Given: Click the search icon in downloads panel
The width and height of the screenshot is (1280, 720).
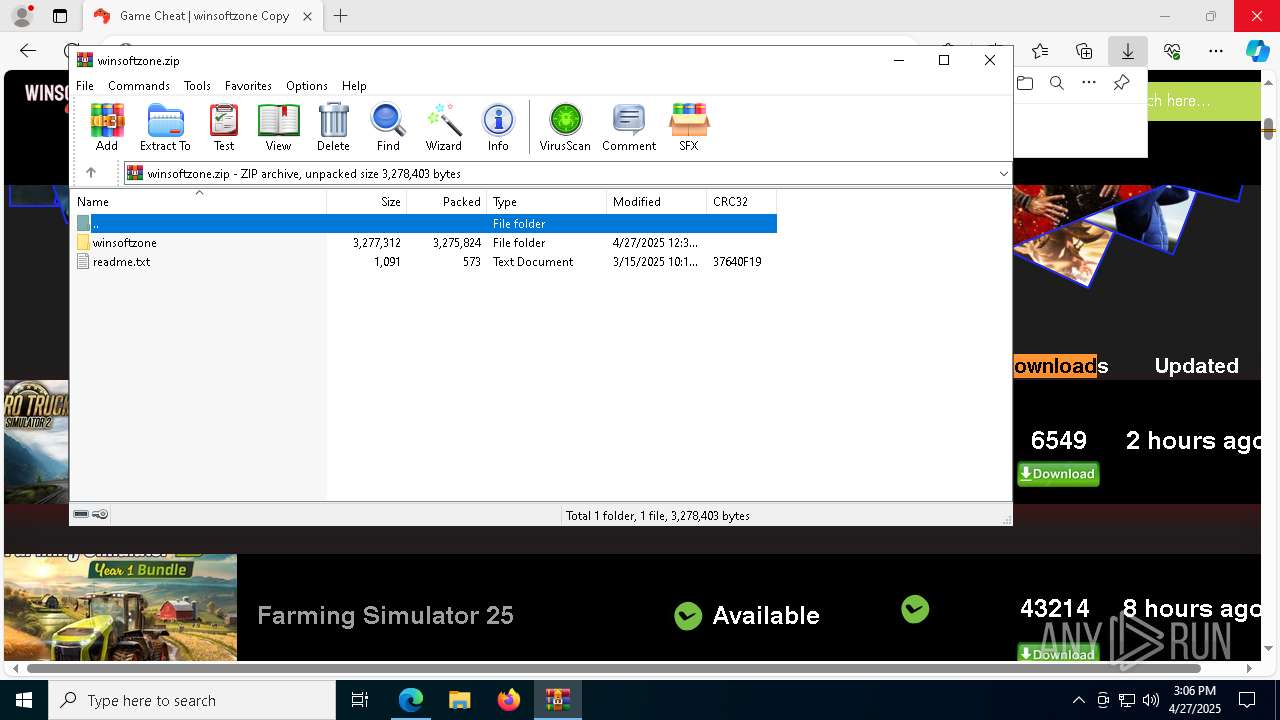Looking at the screenshot, I should [1056, 83].
